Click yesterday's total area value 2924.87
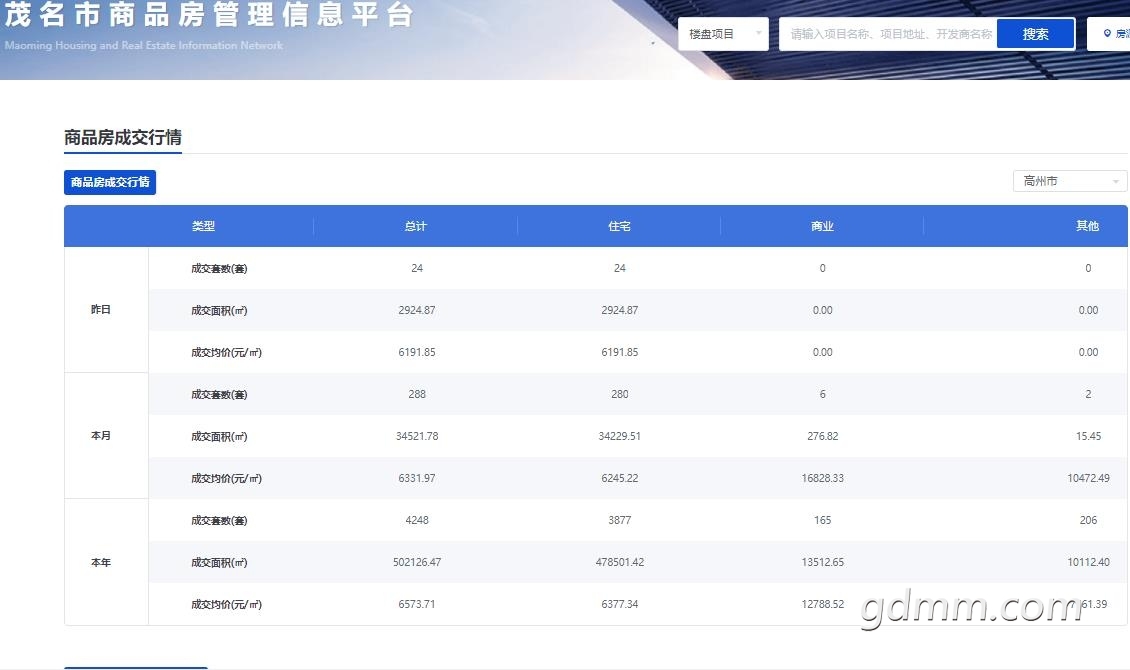Image resolution: width=1130 pixels, height=670 pixels. point(417,310)
